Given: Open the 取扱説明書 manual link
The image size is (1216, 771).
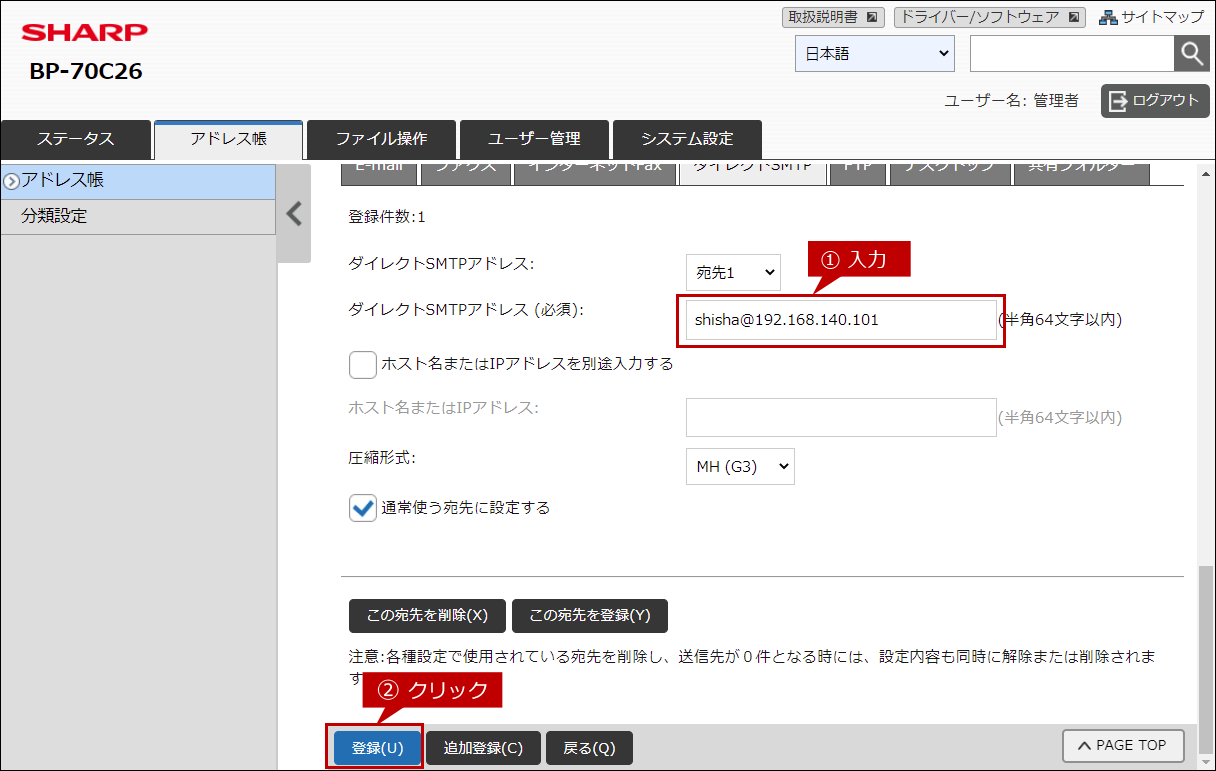Looking at the screenshot, I should (833, 17).
